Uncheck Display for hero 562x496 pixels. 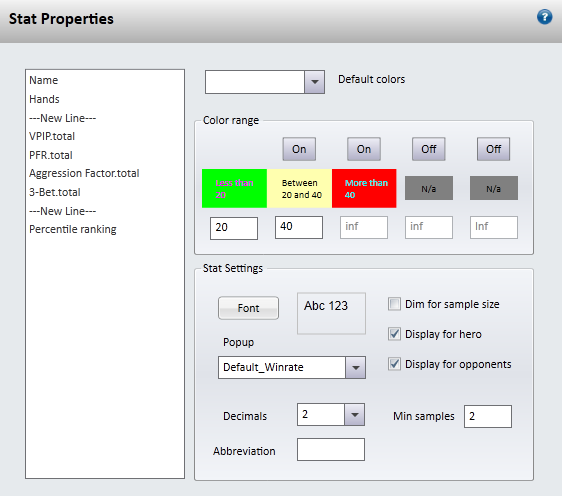click(x=394, y=334)
